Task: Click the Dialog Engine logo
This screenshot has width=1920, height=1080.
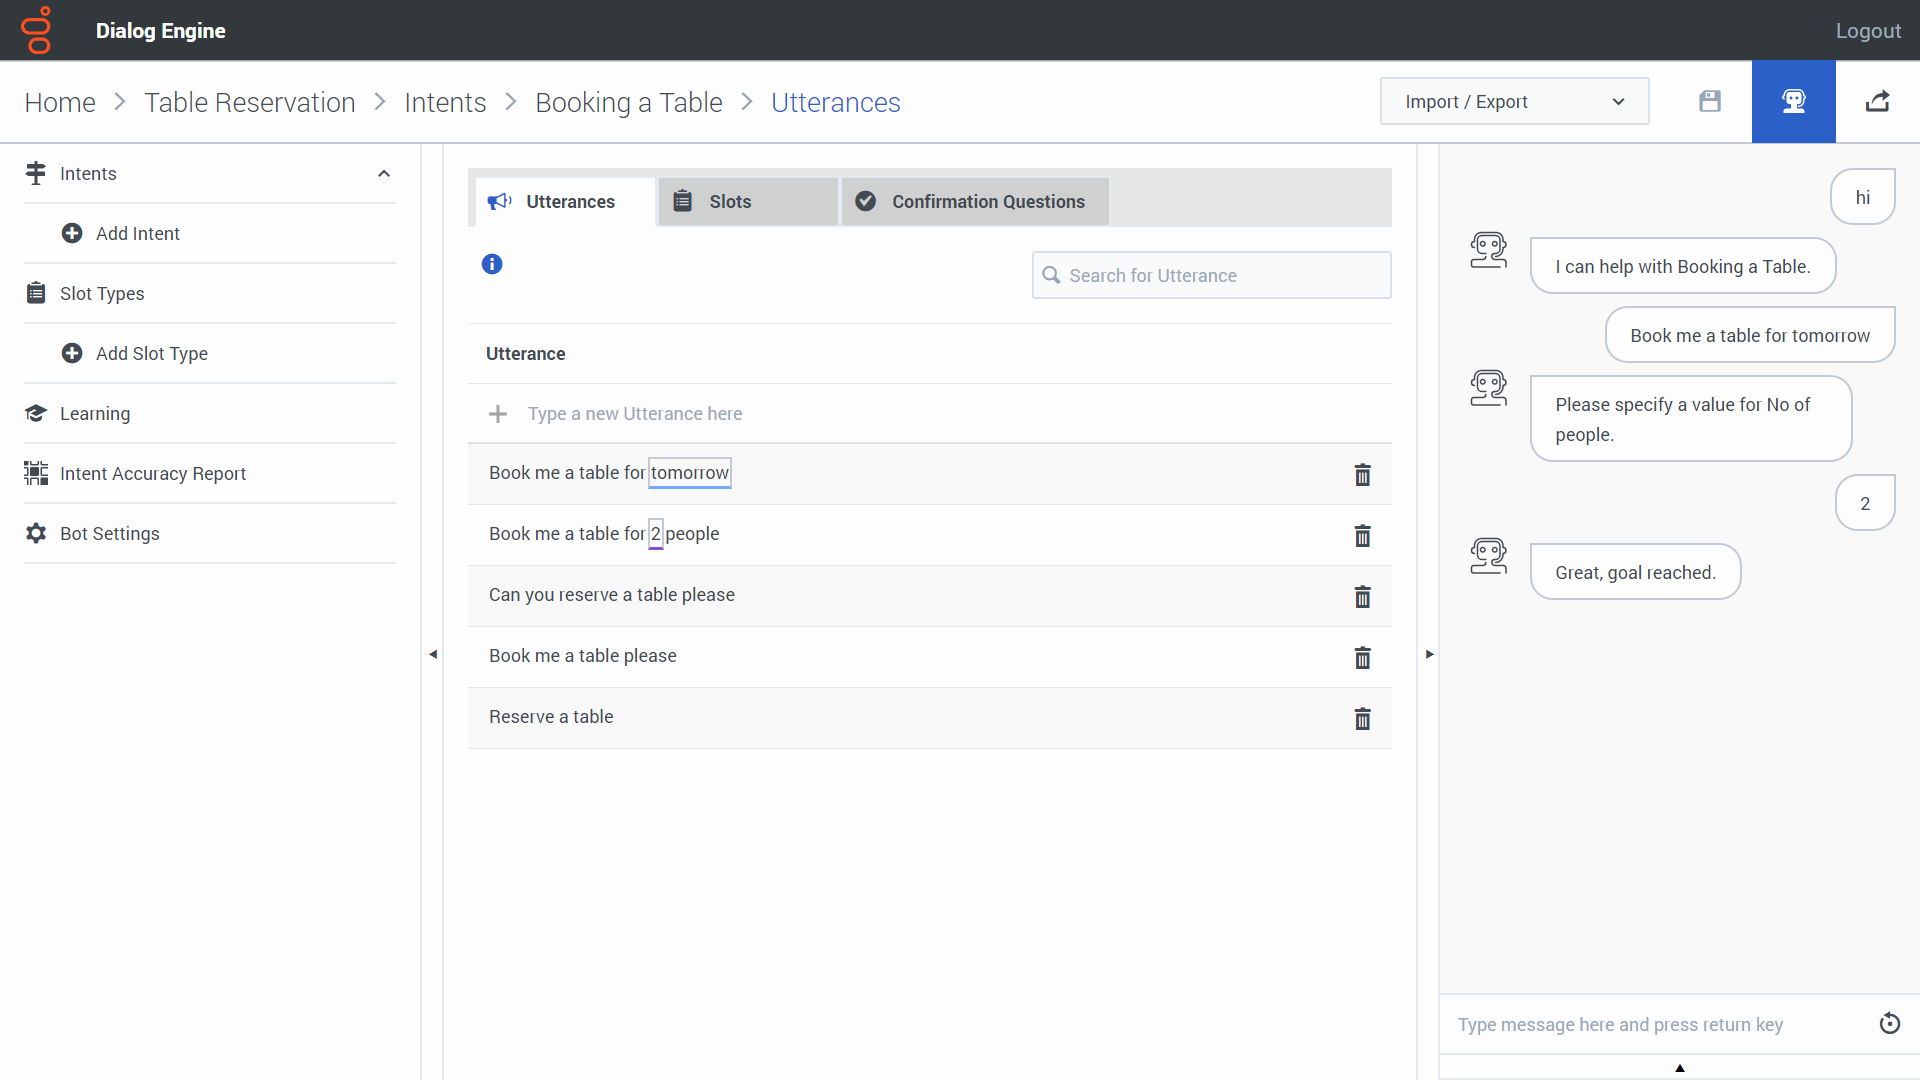Action: [36, 30]
